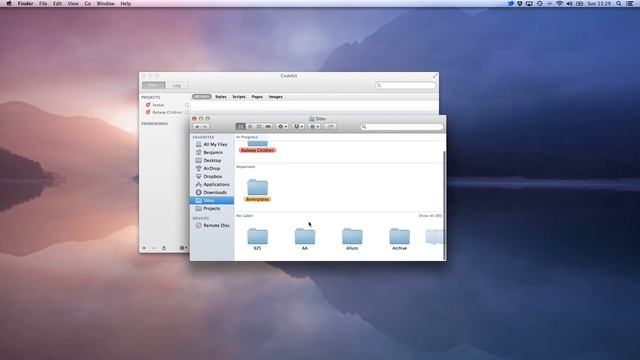Screen dimensions: 640x360
Task: Open the AirPlay display menu bar icon
Action: coord(529,4)
